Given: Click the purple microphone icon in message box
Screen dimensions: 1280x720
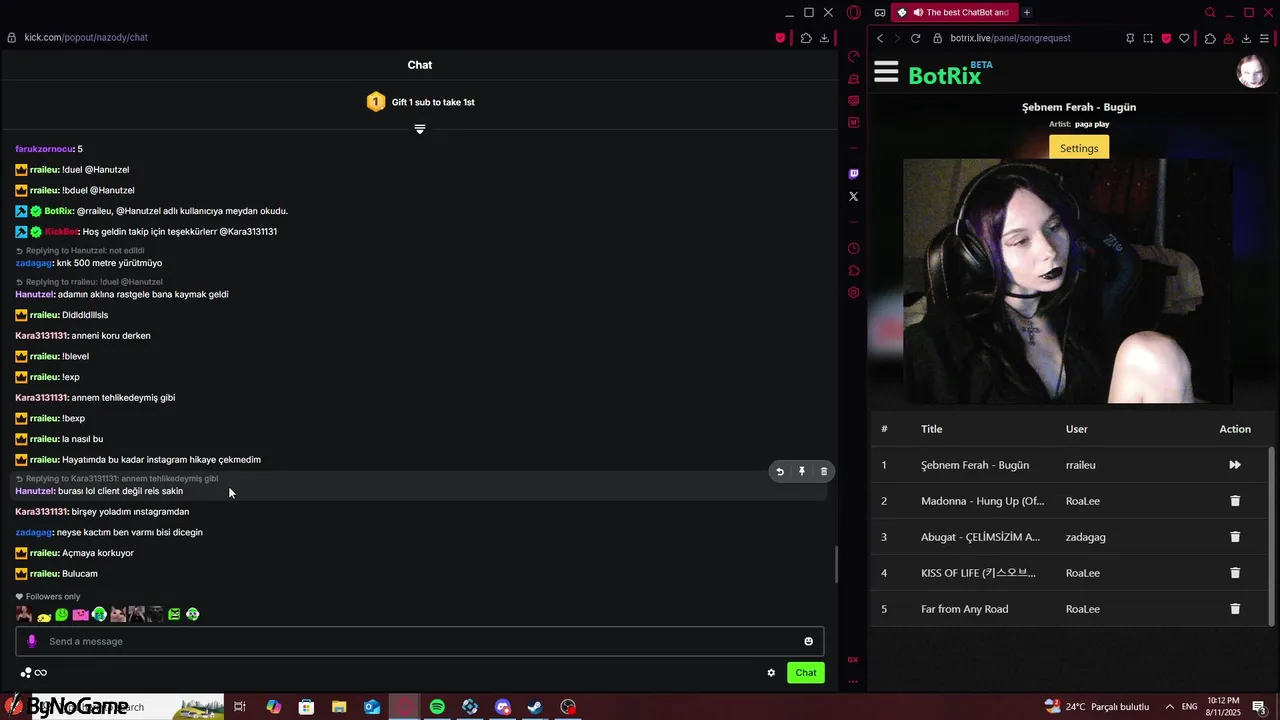Looking at the screenshot, I should coord(32,641).
